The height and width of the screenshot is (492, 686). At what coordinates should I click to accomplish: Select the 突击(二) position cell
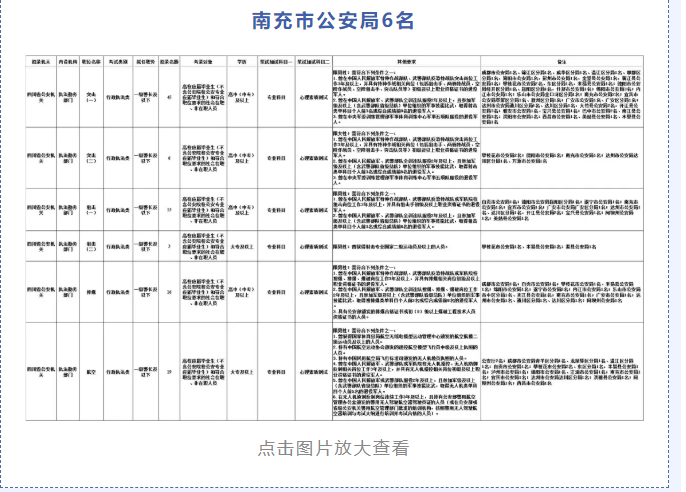click(89, 157)
